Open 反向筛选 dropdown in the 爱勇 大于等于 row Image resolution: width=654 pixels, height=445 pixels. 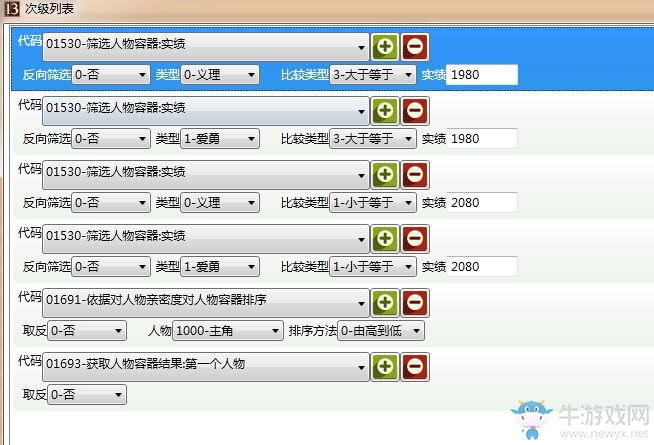[x=111, y=138]
